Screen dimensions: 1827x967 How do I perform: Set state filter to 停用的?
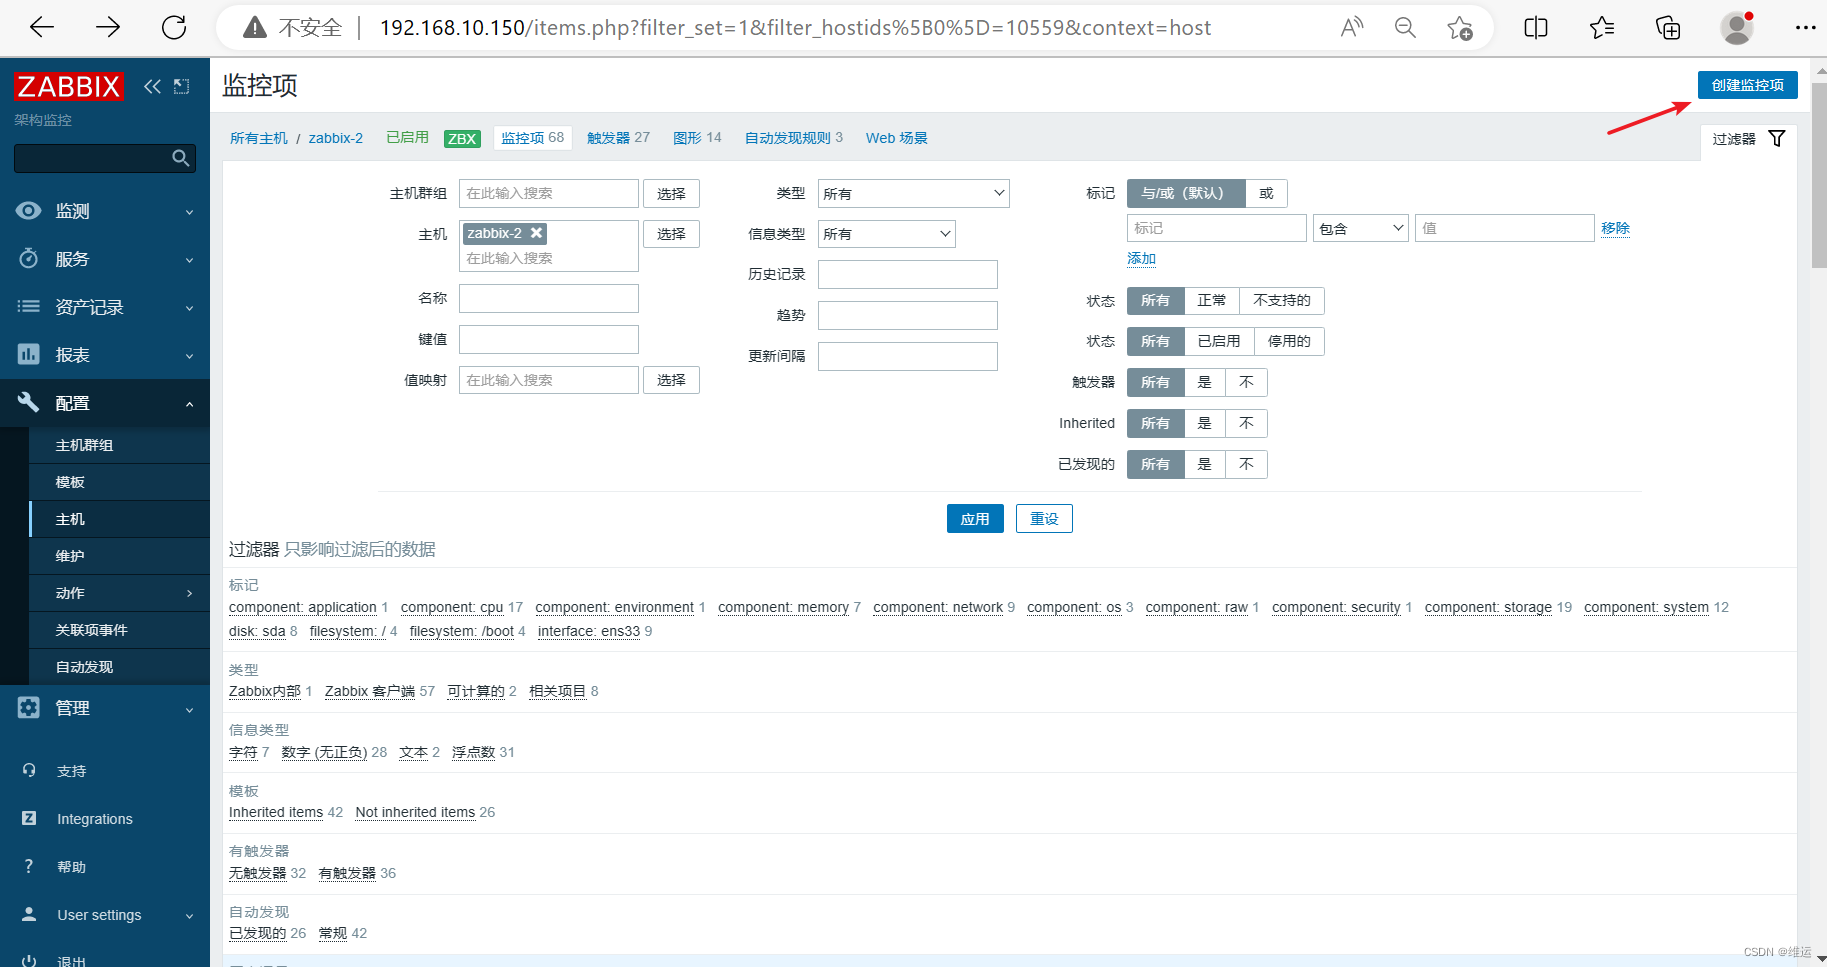pos(1289,341)
